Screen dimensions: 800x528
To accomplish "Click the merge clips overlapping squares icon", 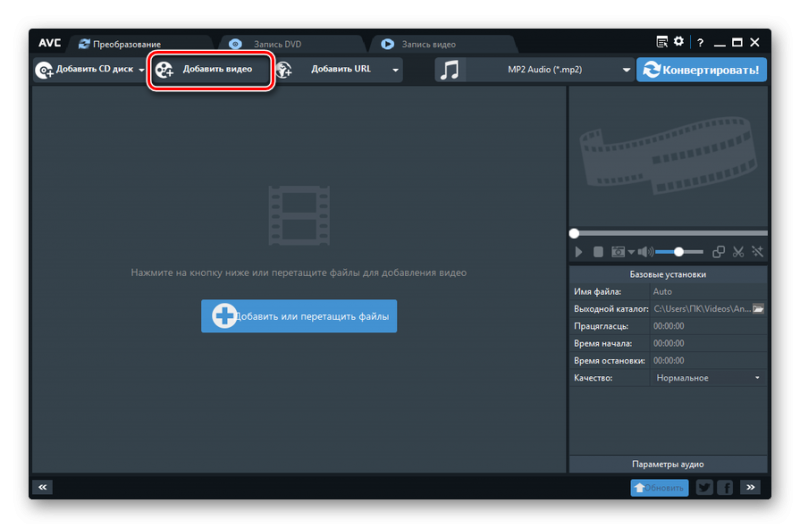I will pyautogui.click(x=718, y=252).
